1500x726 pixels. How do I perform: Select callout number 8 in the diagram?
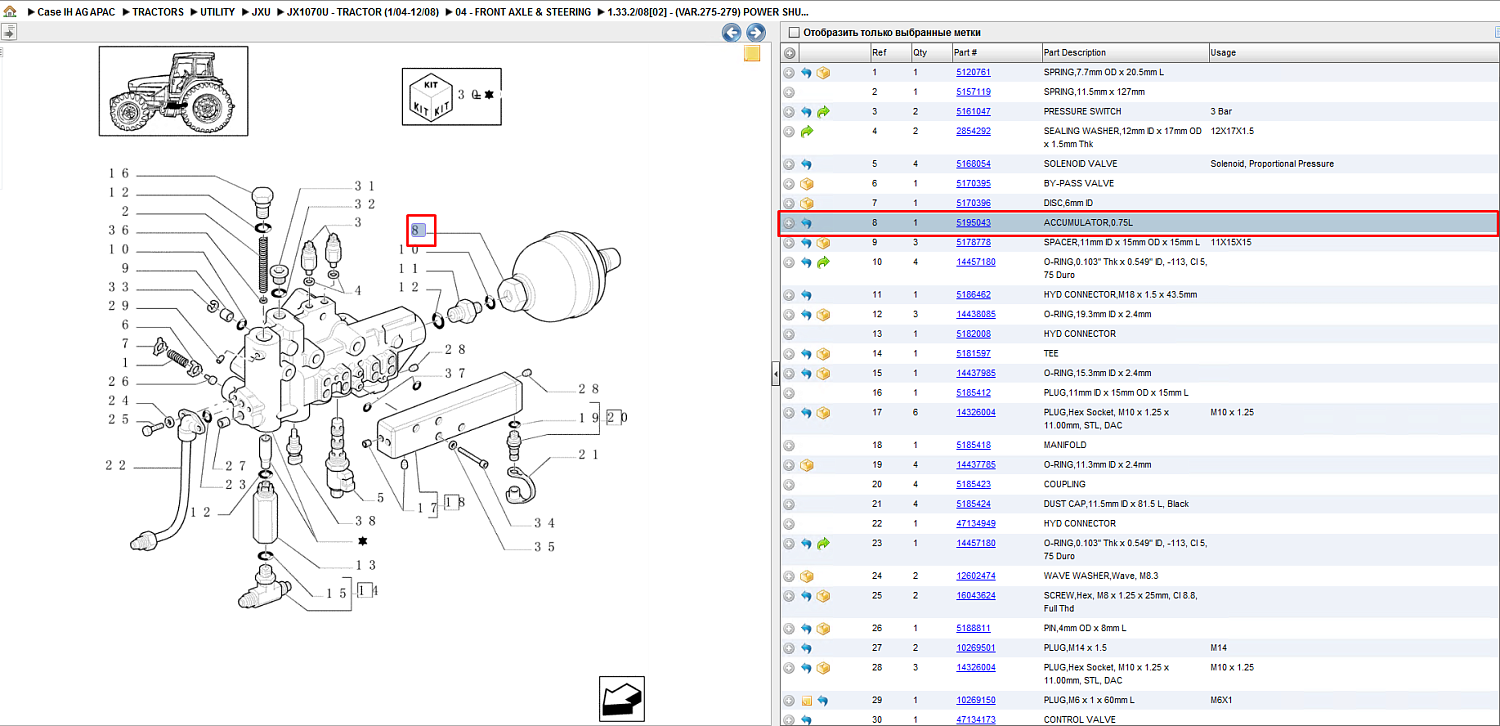(420, 231)
